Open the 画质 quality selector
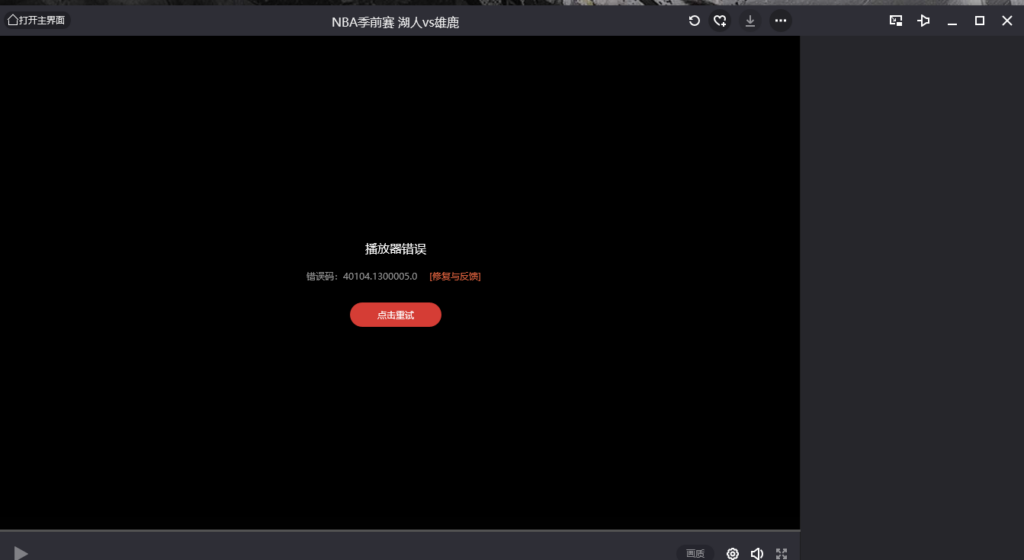The width and height of the screenshot is (1024, 560). coord(695,553)
